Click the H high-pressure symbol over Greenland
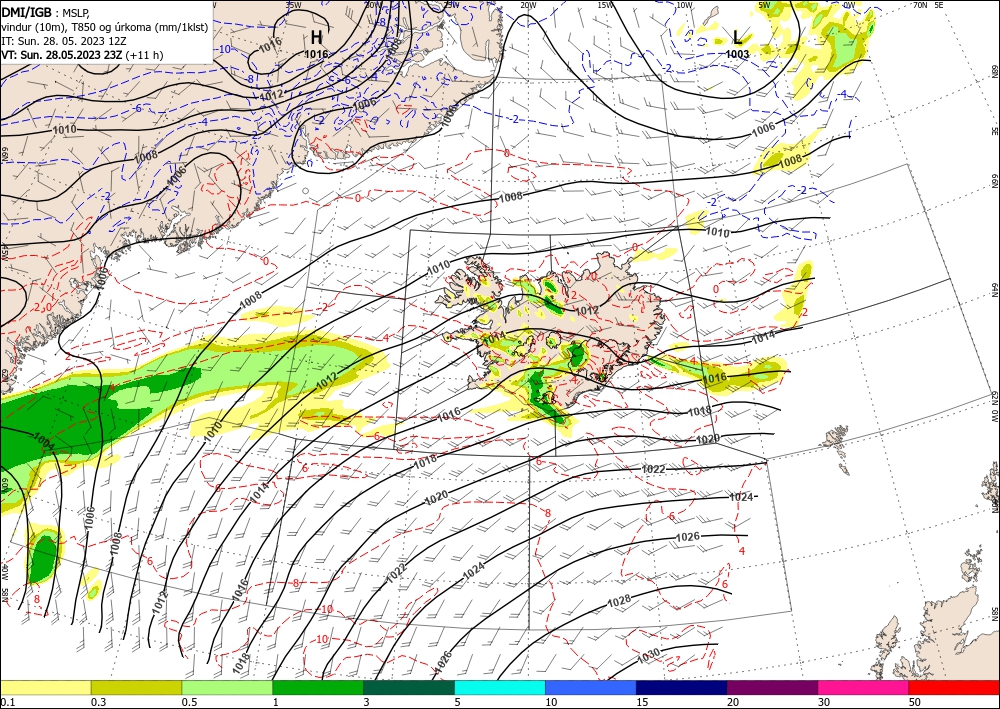Viewport: 1000px width, 709px height. pos(316,37)
